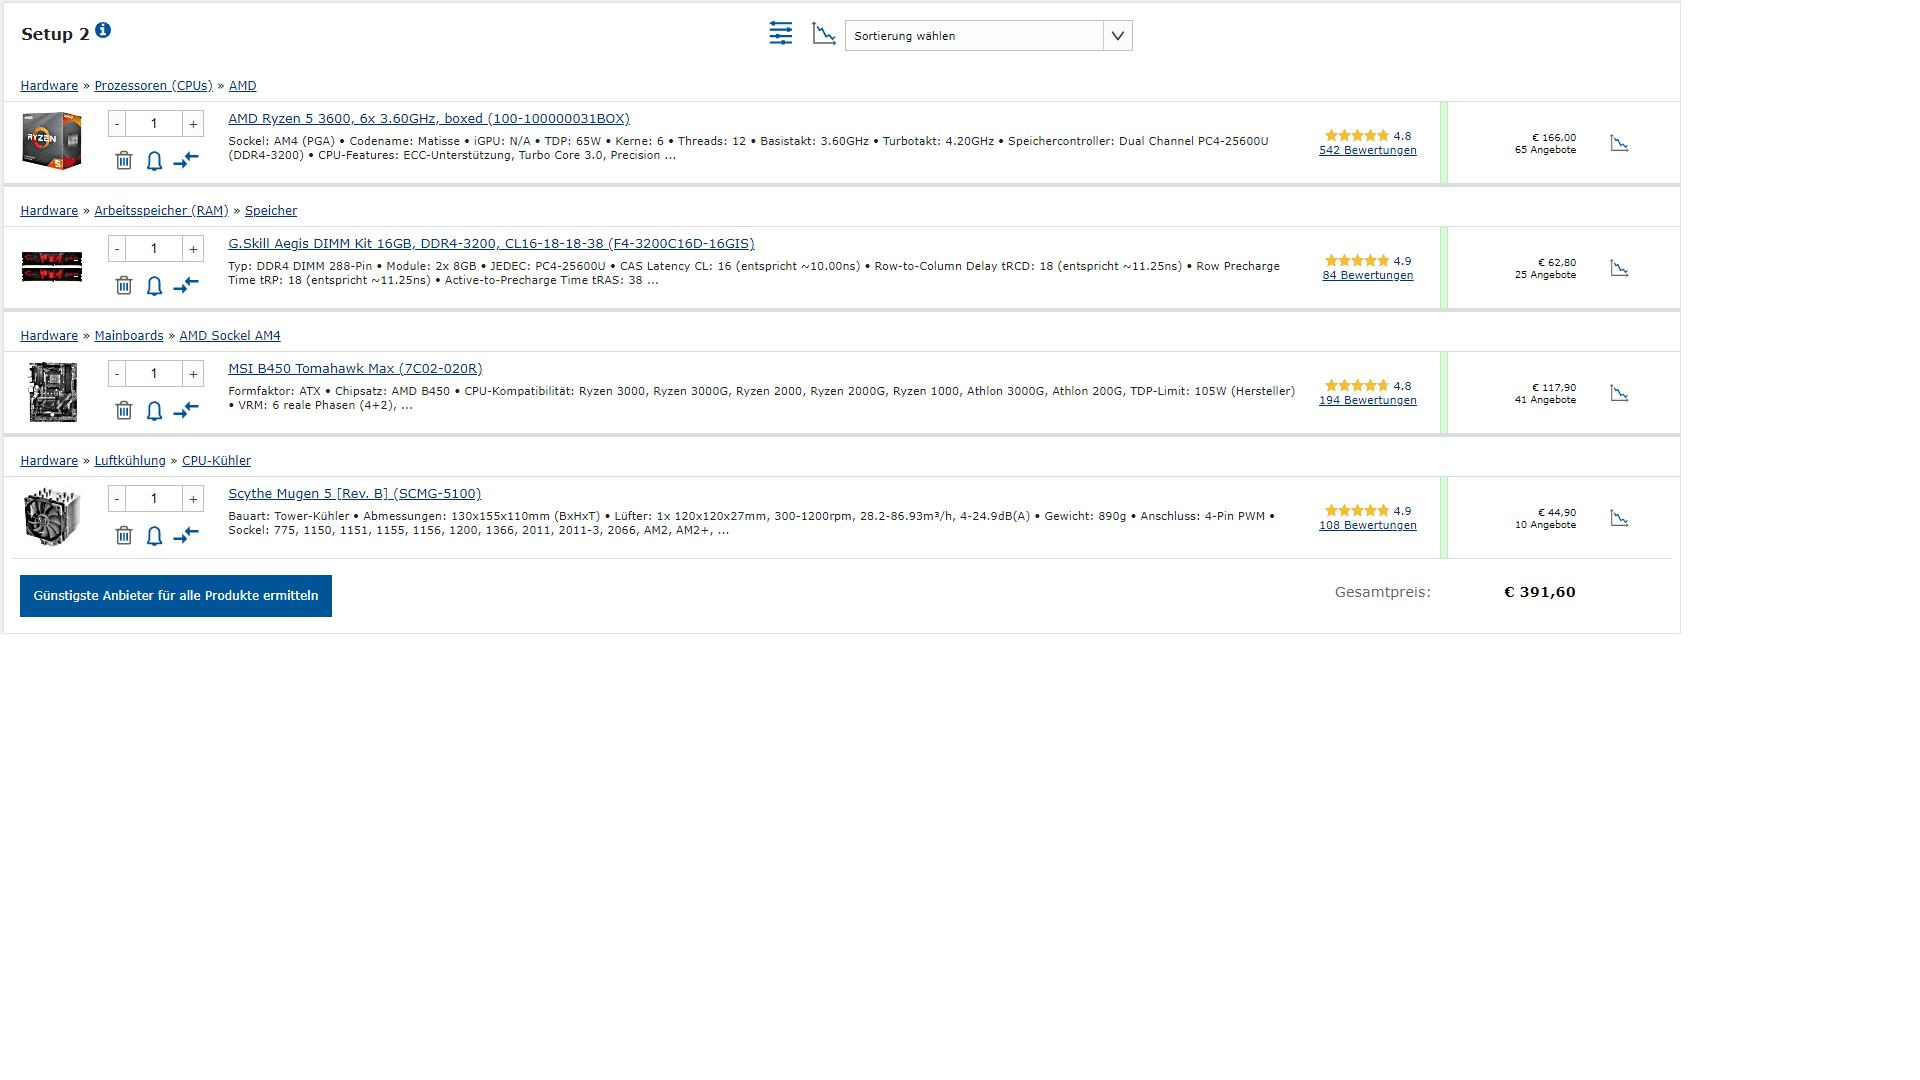Click Scythe Mugen 5 product thumbnail

[52, 516]
